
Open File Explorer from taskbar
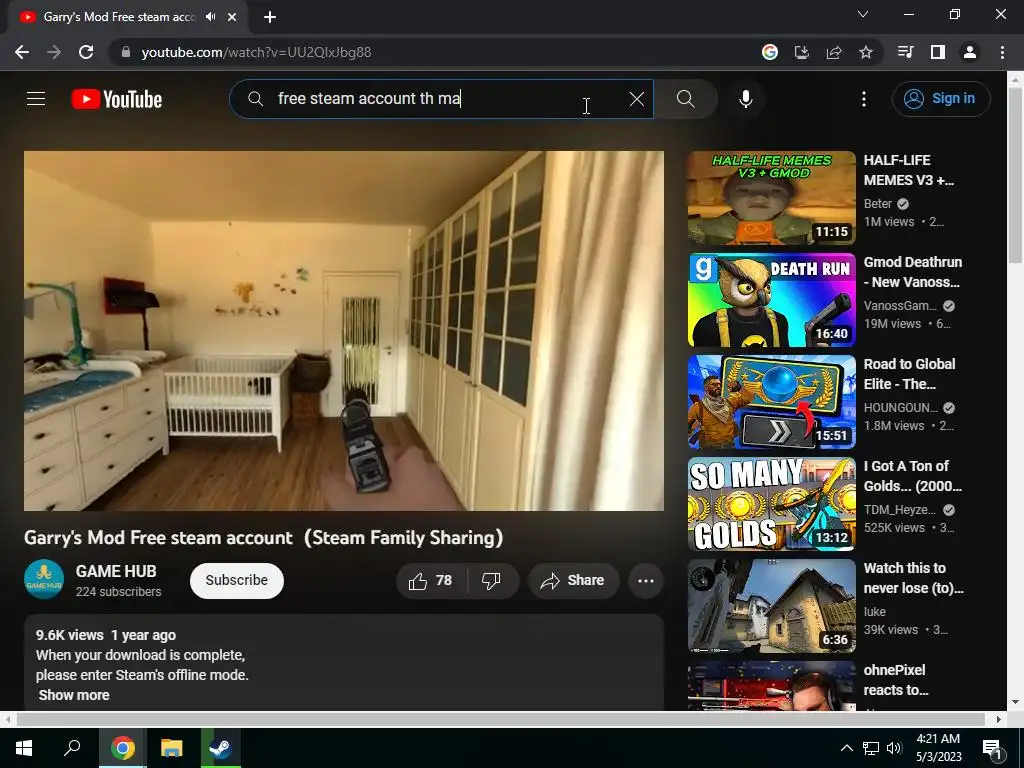171,748
